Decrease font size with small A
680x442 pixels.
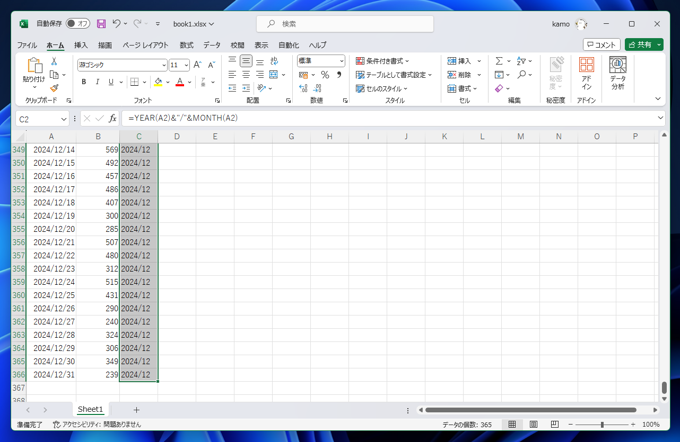point(211,65)
